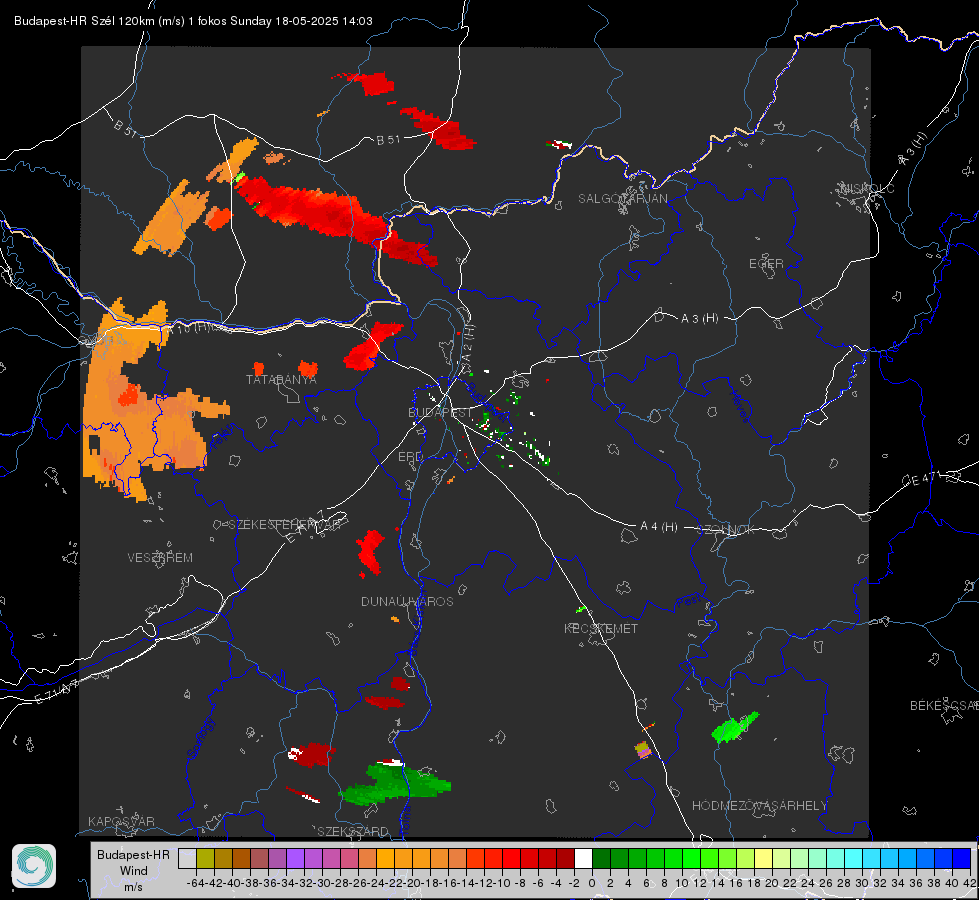Click the A 4 (H) road label
The image size is (979, 900).
(659, 527)
